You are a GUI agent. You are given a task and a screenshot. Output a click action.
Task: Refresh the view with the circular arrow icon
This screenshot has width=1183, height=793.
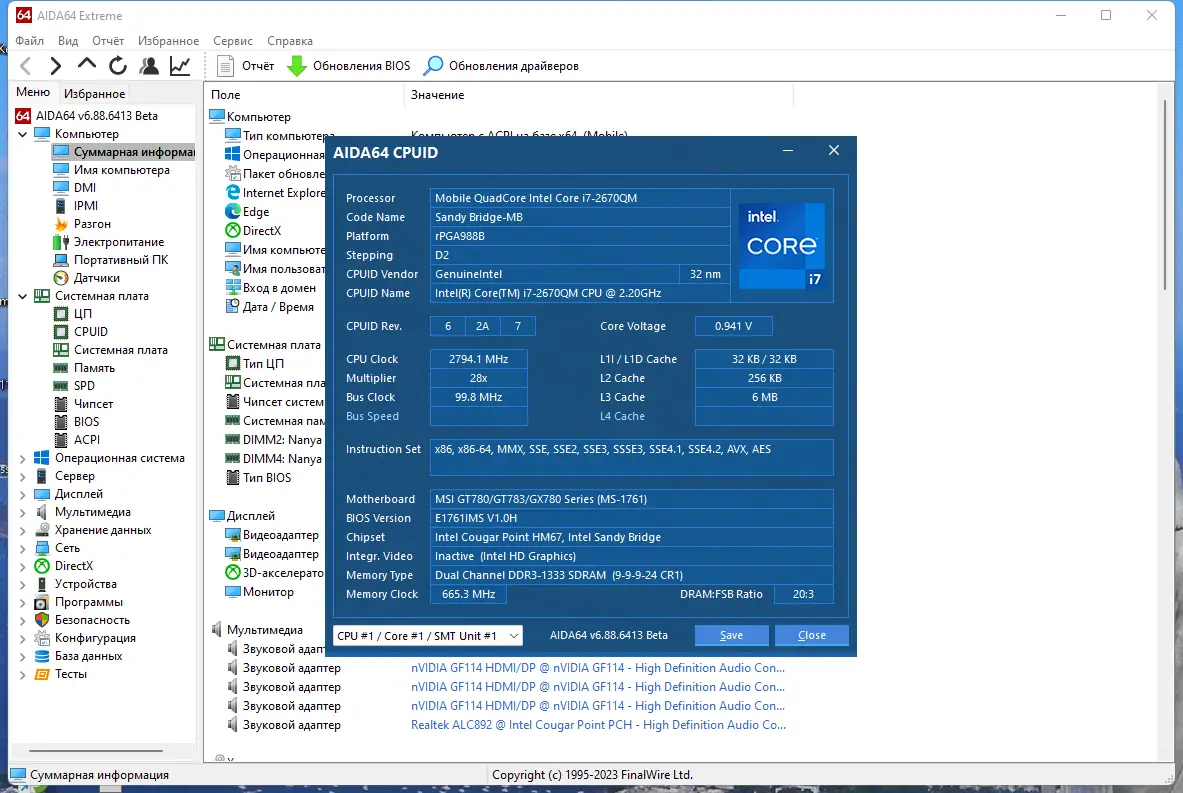[118, 66]
